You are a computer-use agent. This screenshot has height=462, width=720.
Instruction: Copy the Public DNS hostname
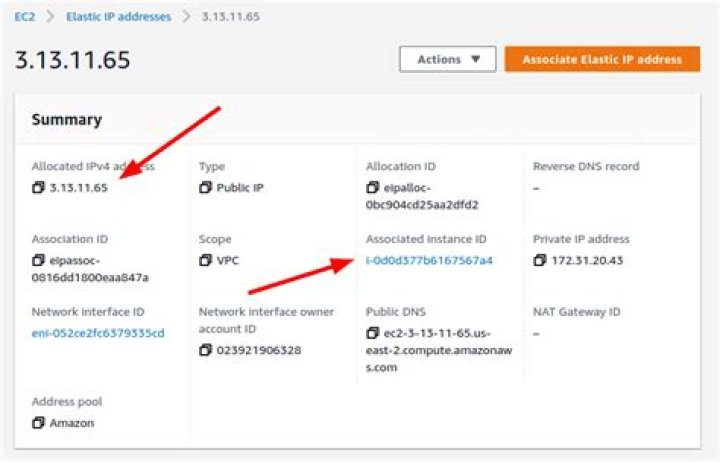coord(372,333)
